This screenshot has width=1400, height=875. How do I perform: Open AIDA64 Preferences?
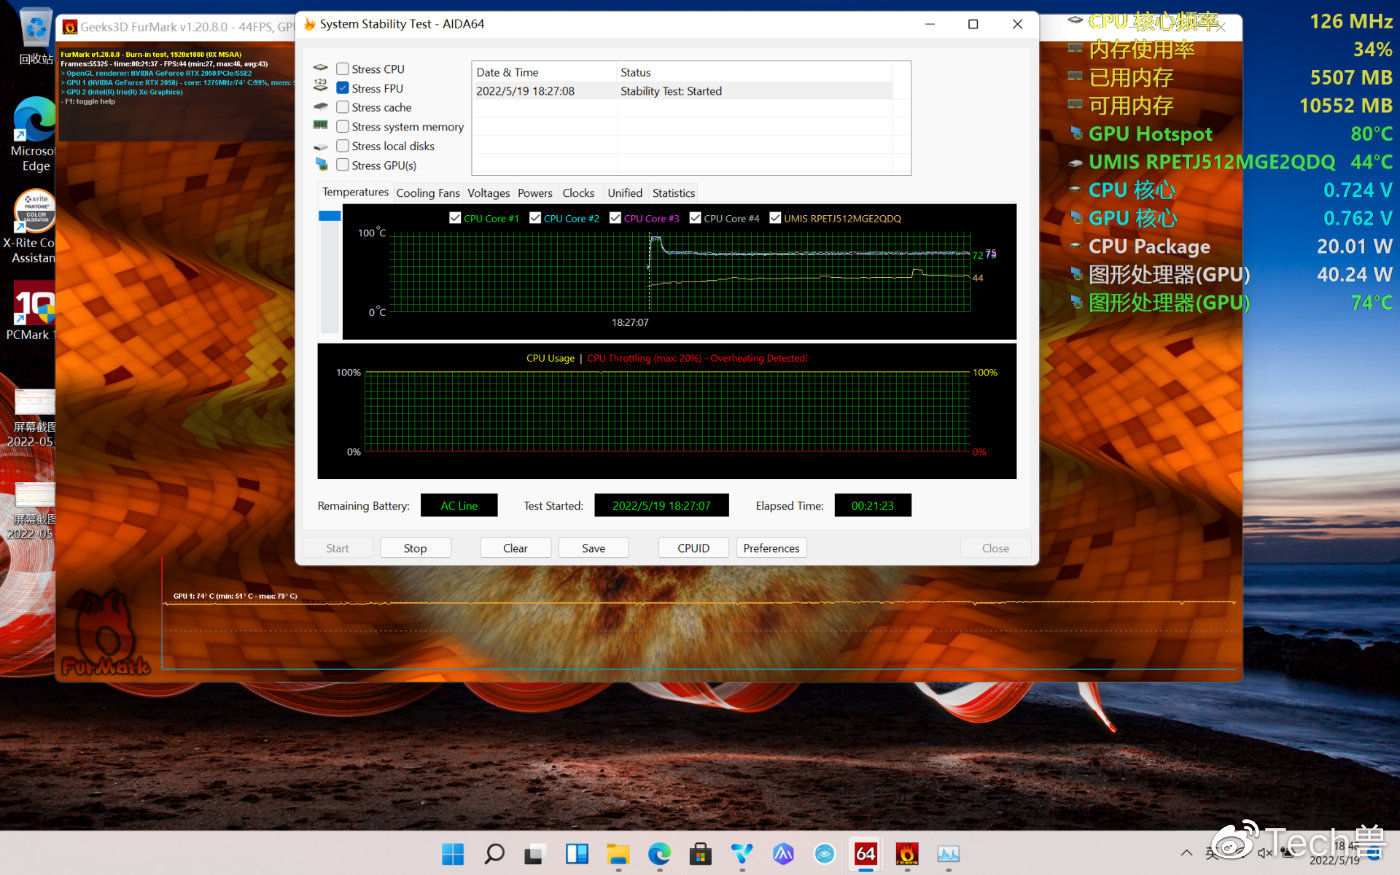pos(771,548)
